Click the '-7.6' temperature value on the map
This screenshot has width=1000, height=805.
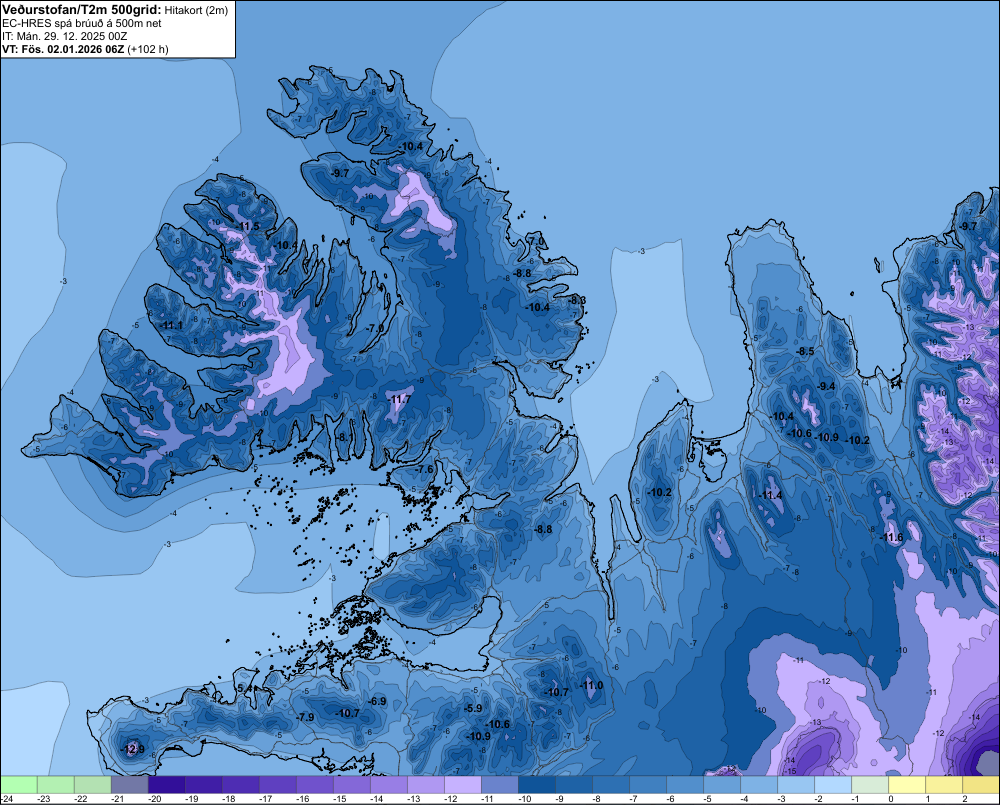pyautogui.click(x=424, y=469)
